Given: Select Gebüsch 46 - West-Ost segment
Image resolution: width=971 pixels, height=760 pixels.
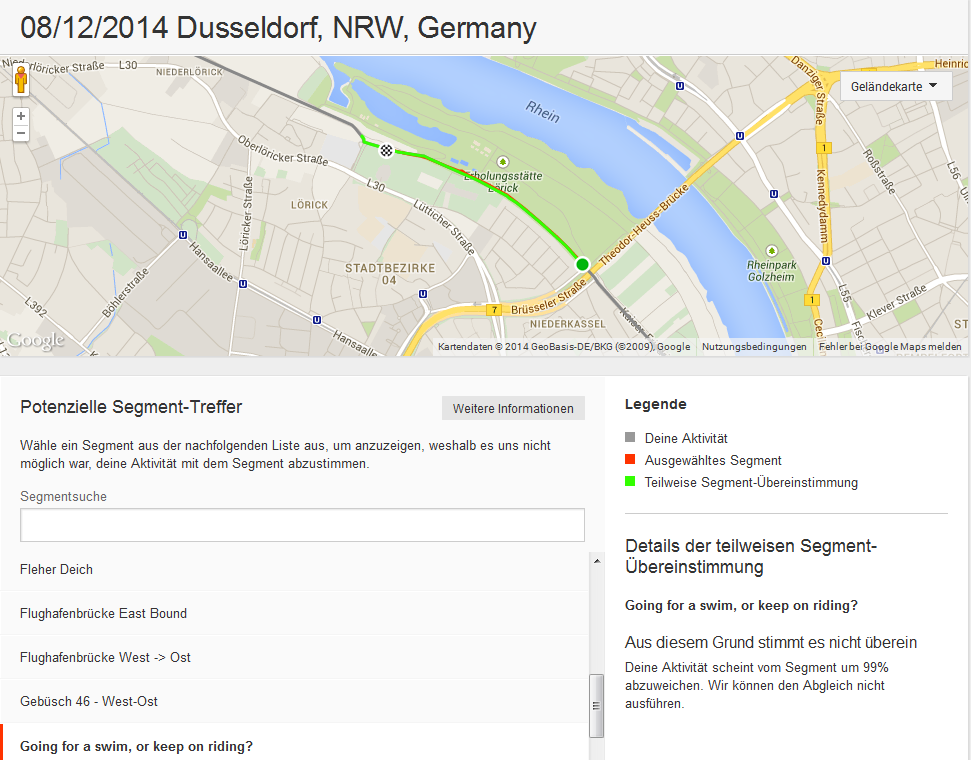Looking at the screenshot, I should (x=295, y=701).
